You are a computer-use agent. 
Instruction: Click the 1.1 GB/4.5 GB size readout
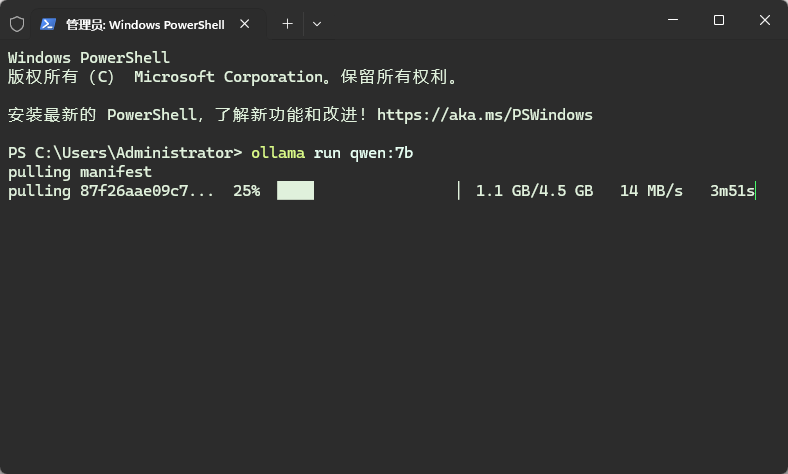tap(534, 191)
